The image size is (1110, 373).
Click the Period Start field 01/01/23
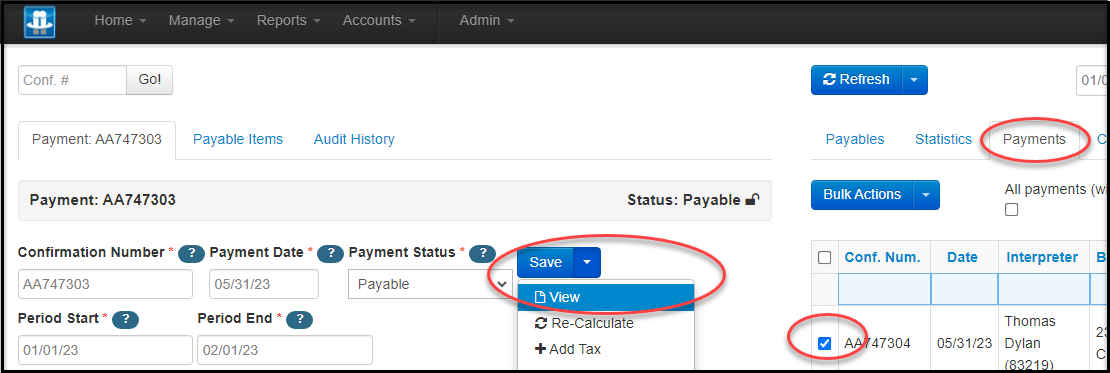click(x=105, y=350)
